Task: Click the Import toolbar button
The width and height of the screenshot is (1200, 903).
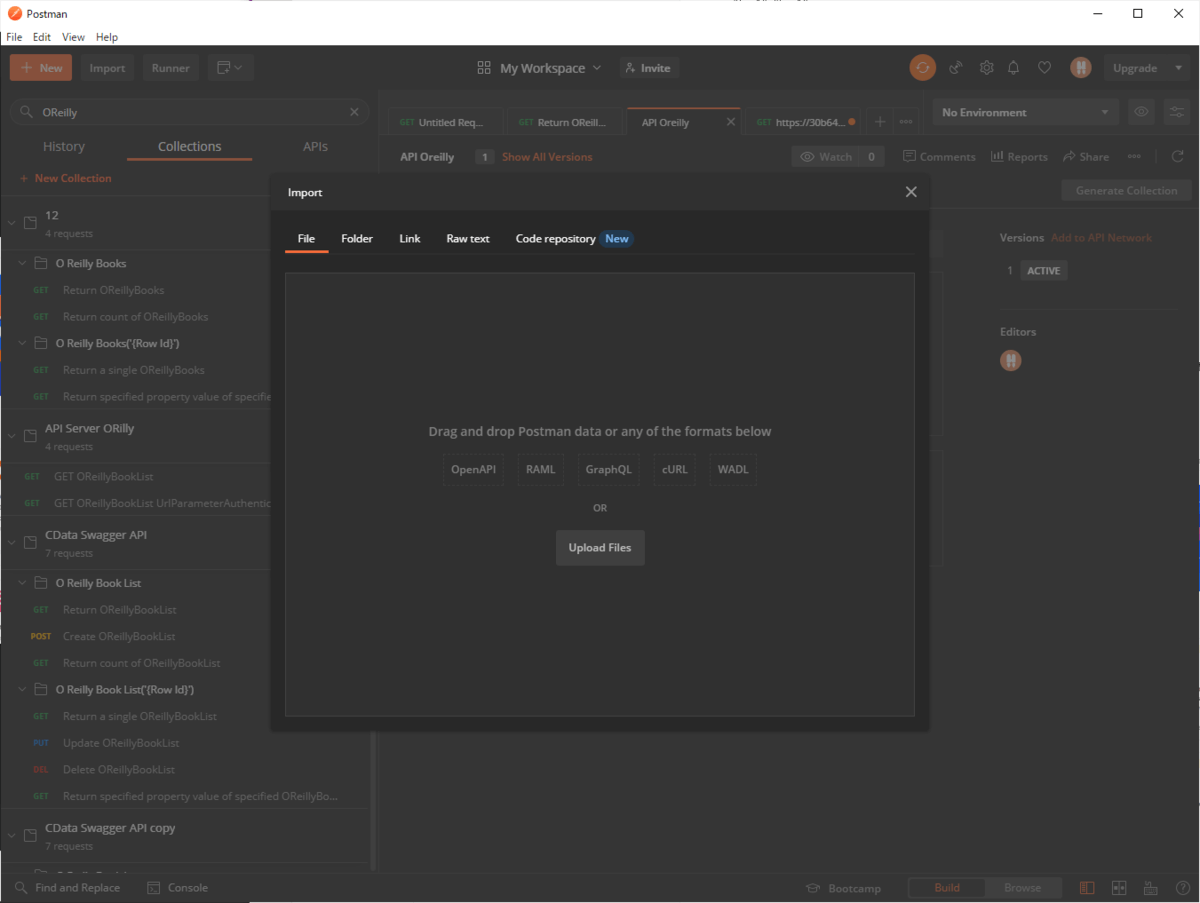Action: [107, 68]
